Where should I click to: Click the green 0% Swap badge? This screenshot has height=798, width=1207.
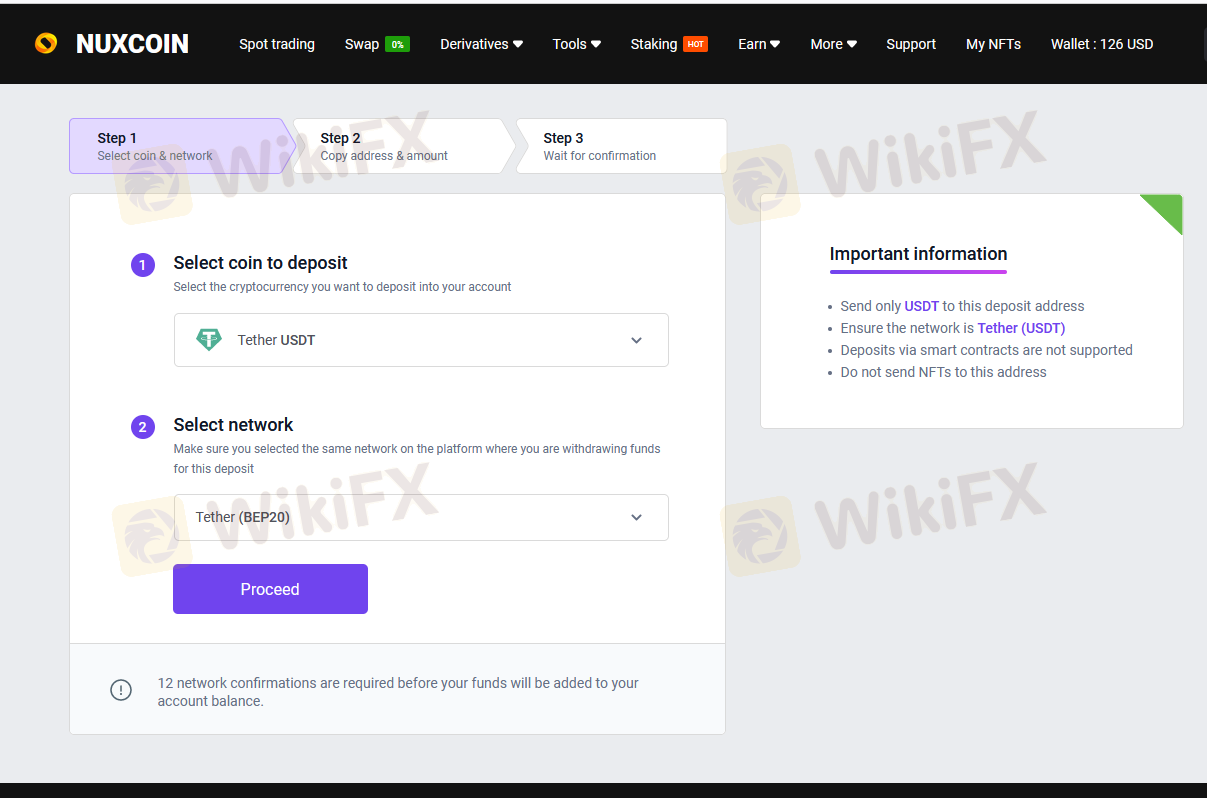[397, 44]
